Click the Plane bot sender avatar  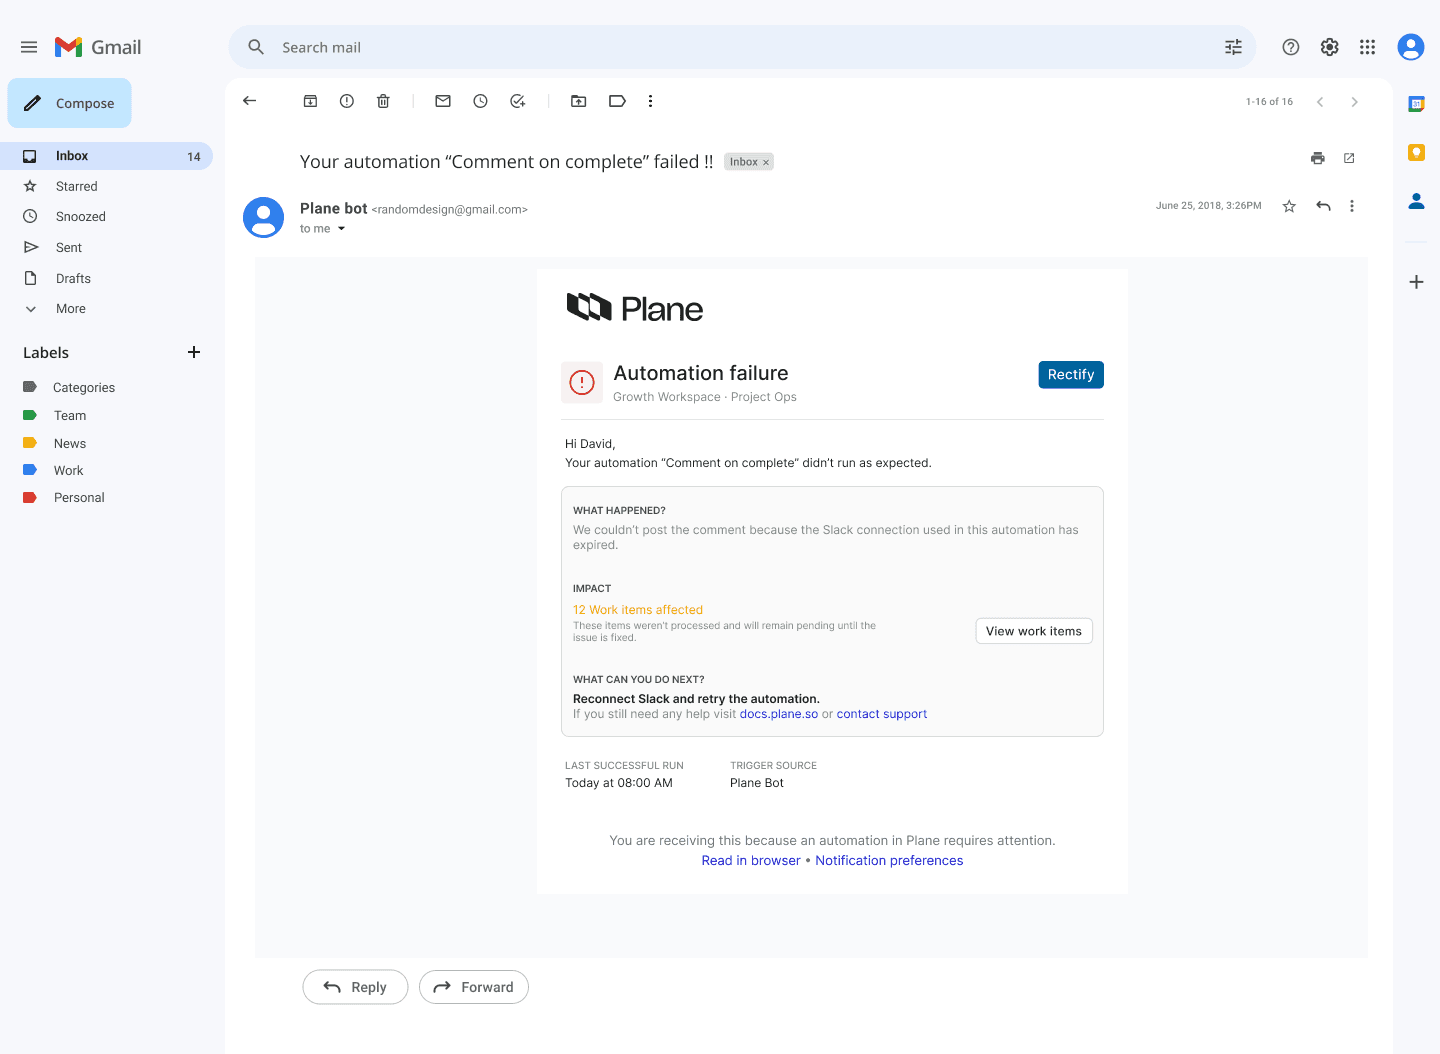click(x=264, y=217)
